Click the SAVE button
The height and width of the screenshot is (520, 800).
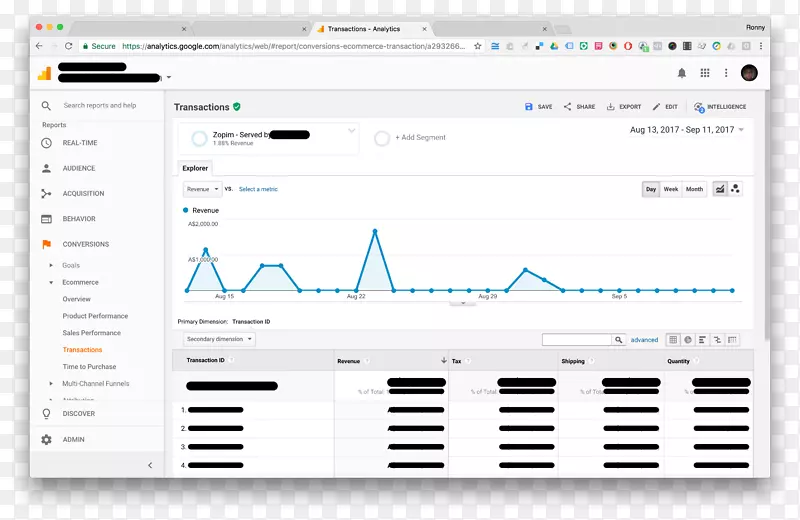point(538,107)
